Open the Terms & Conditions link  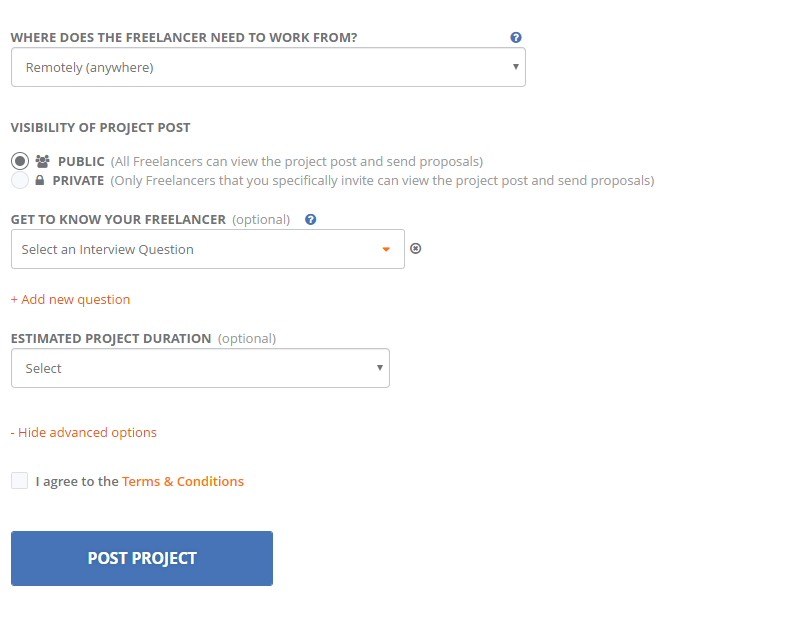[x=183, y=481]
